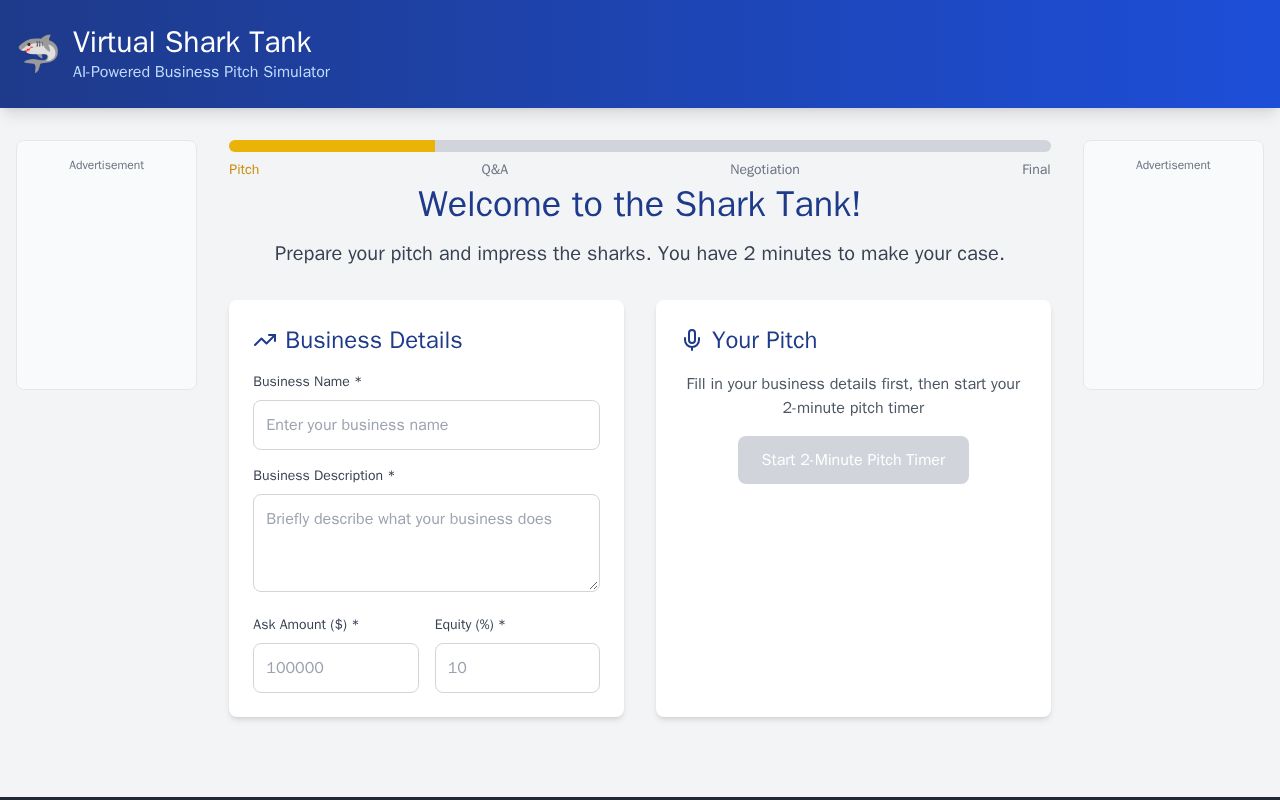Click the gray unfilled progress bar portion
The height and width of the screenshot is (800, 1280).
tap(743, 146)
